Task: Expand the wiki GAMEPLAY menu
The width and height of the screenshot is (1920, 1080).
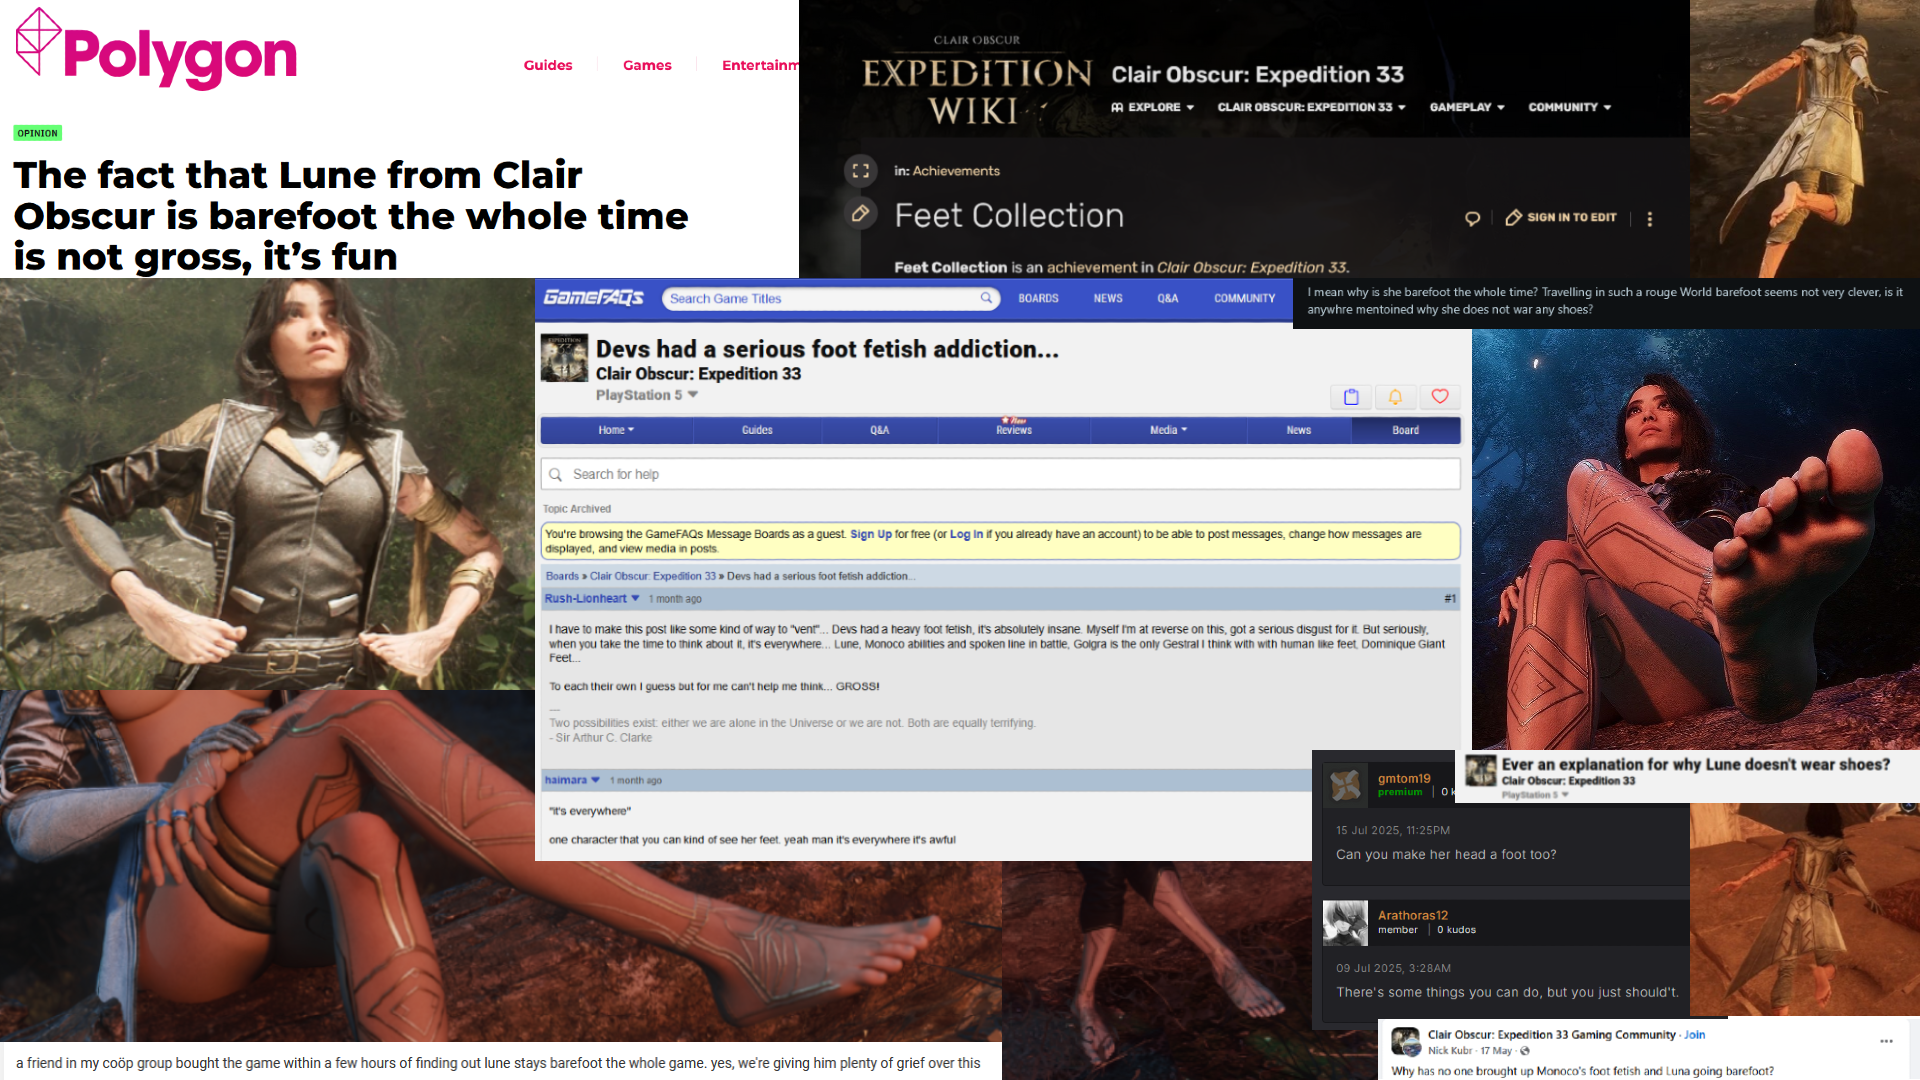Action: tap(1467, 107)
